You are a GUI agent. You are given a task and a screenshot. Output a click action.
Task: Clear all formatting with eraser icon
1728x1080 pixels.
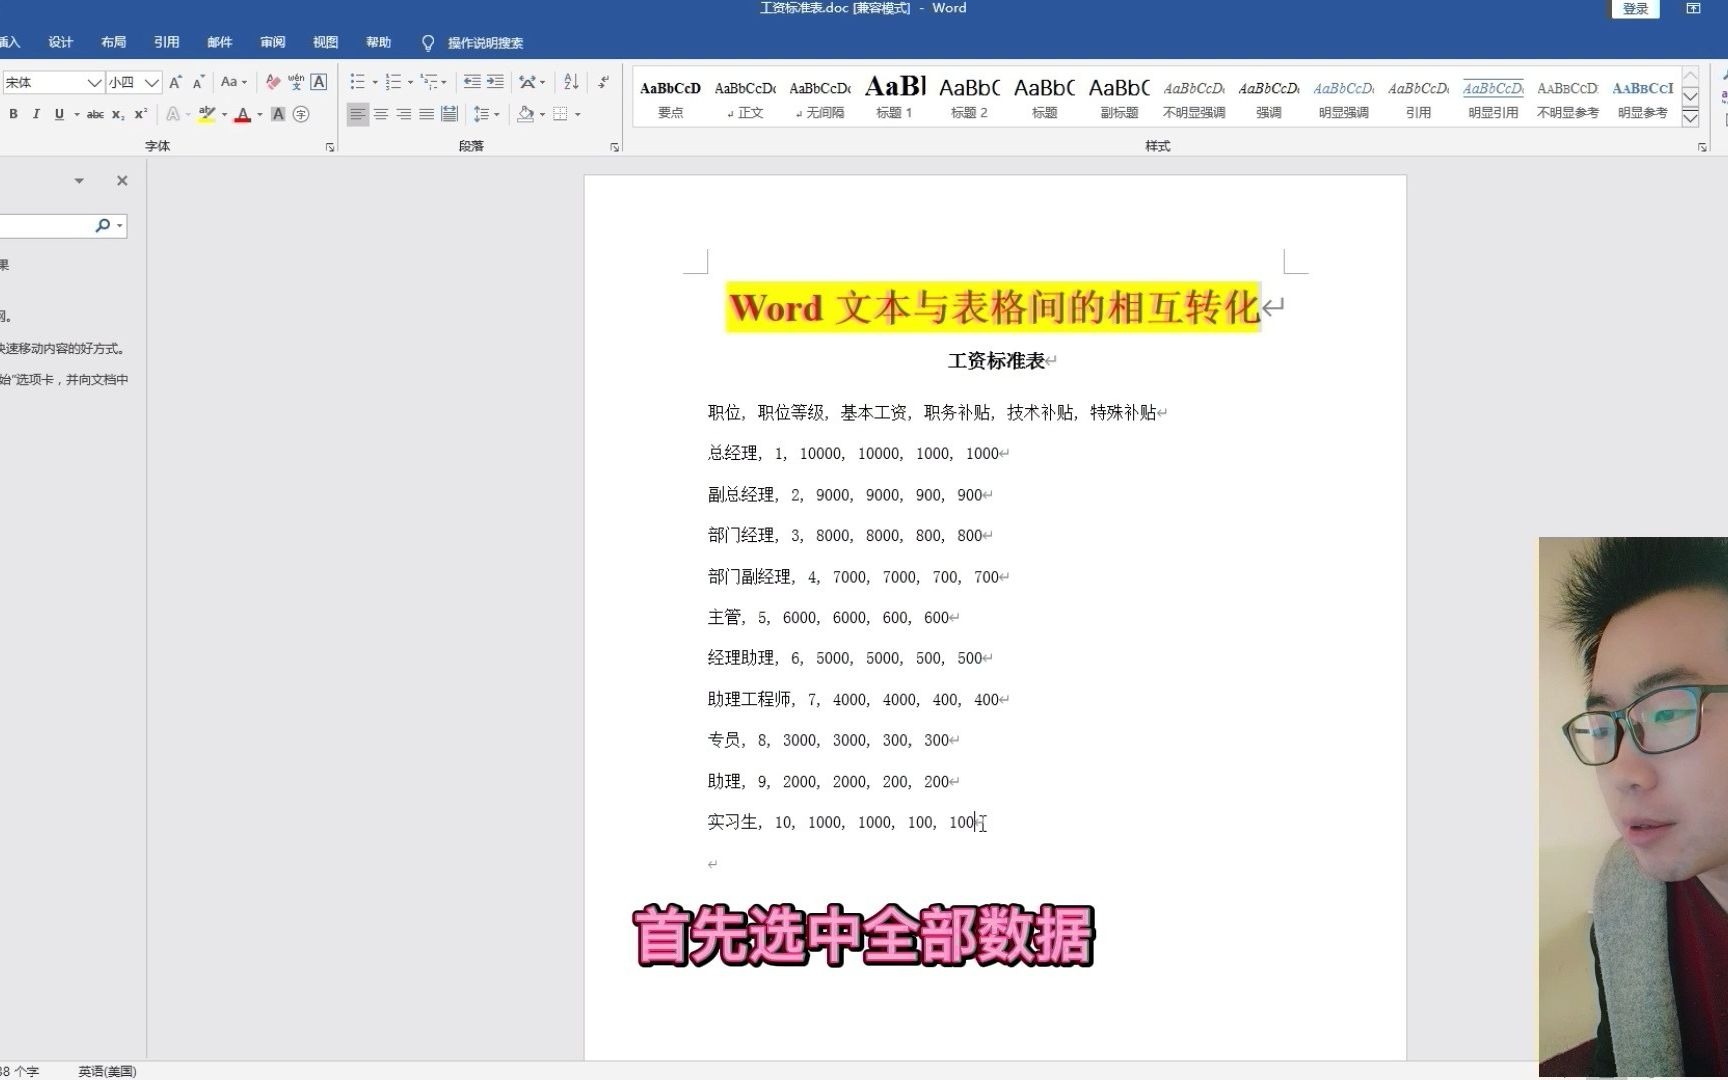(x=272, y=82)
